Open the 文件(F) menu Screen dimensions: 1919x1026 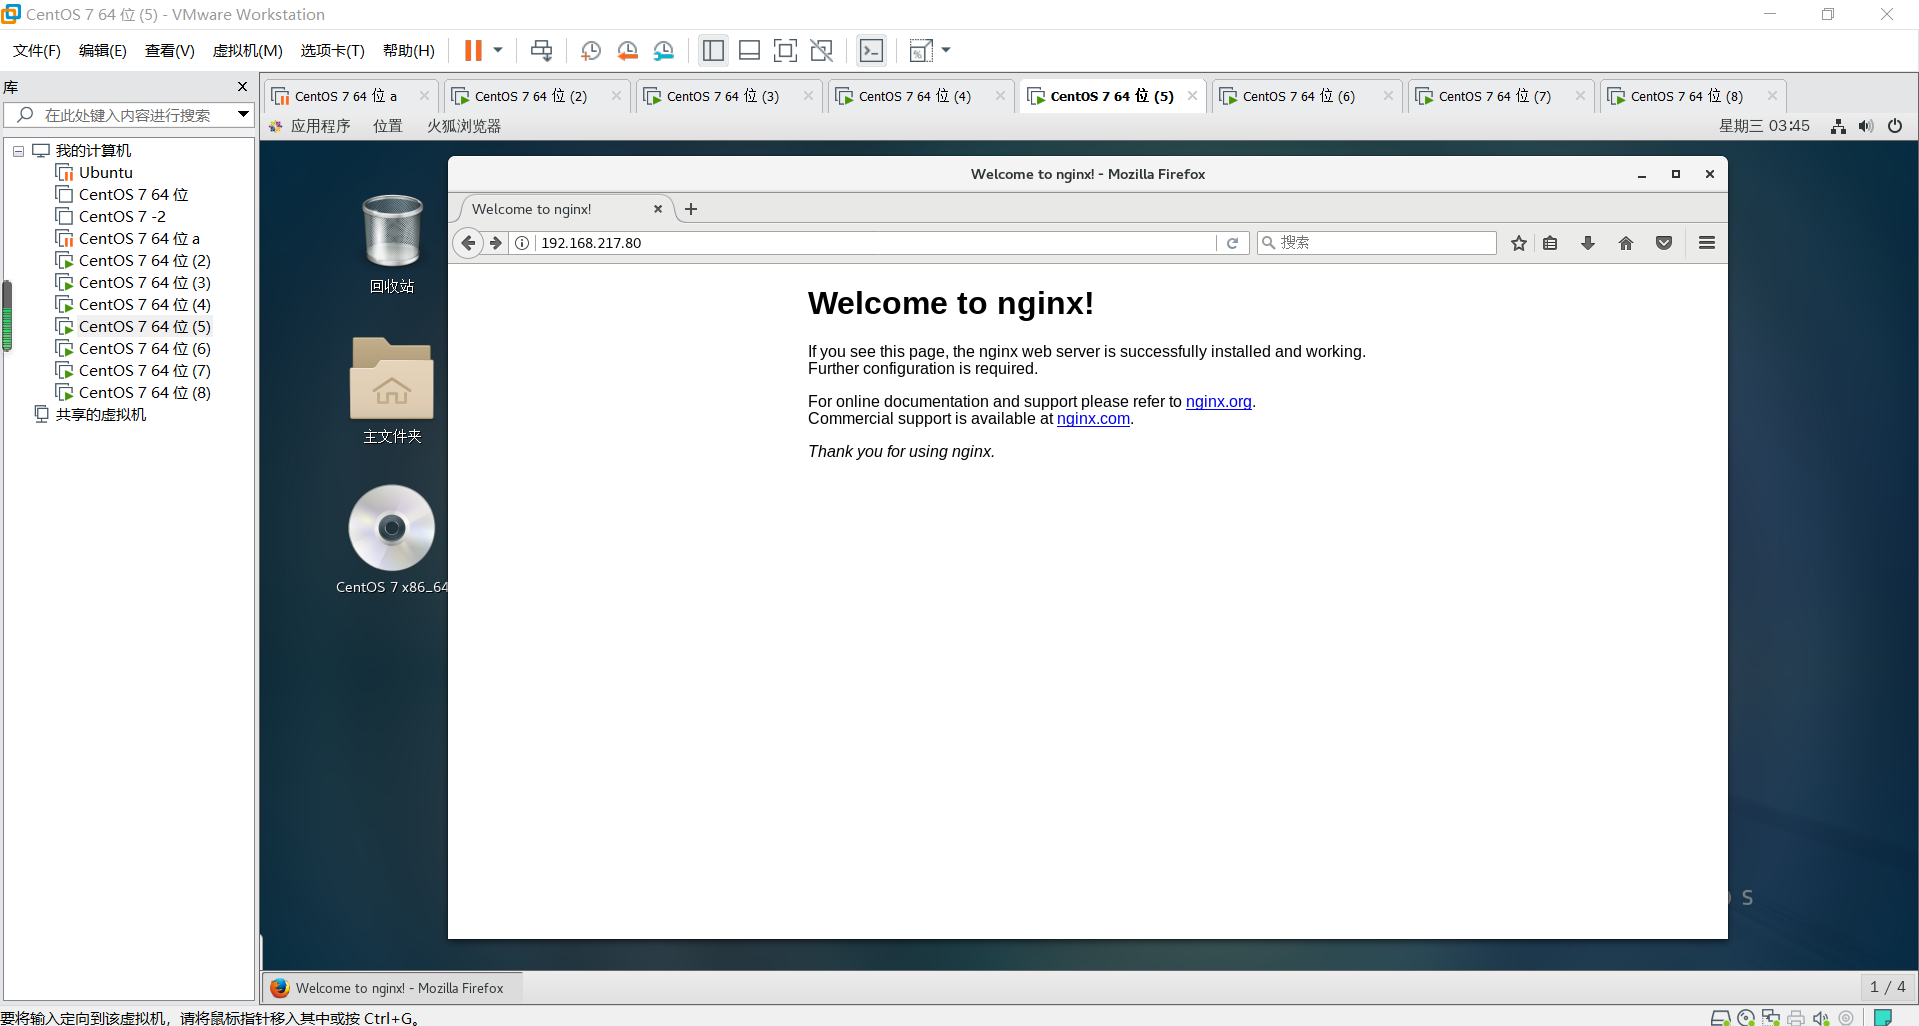37,51
